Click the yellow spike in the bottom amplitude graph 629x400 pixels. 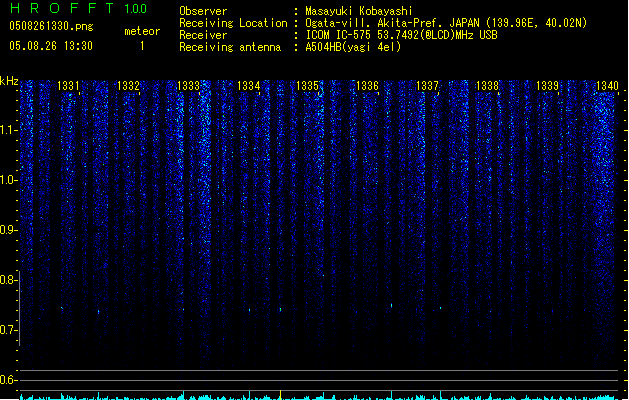[x=280, y=394]
